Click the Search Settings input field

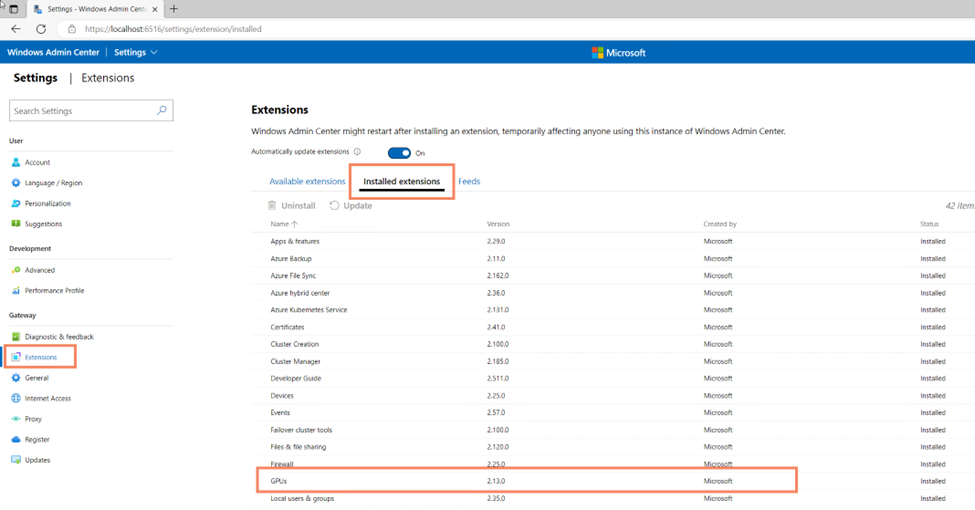(x=91, y=110)
